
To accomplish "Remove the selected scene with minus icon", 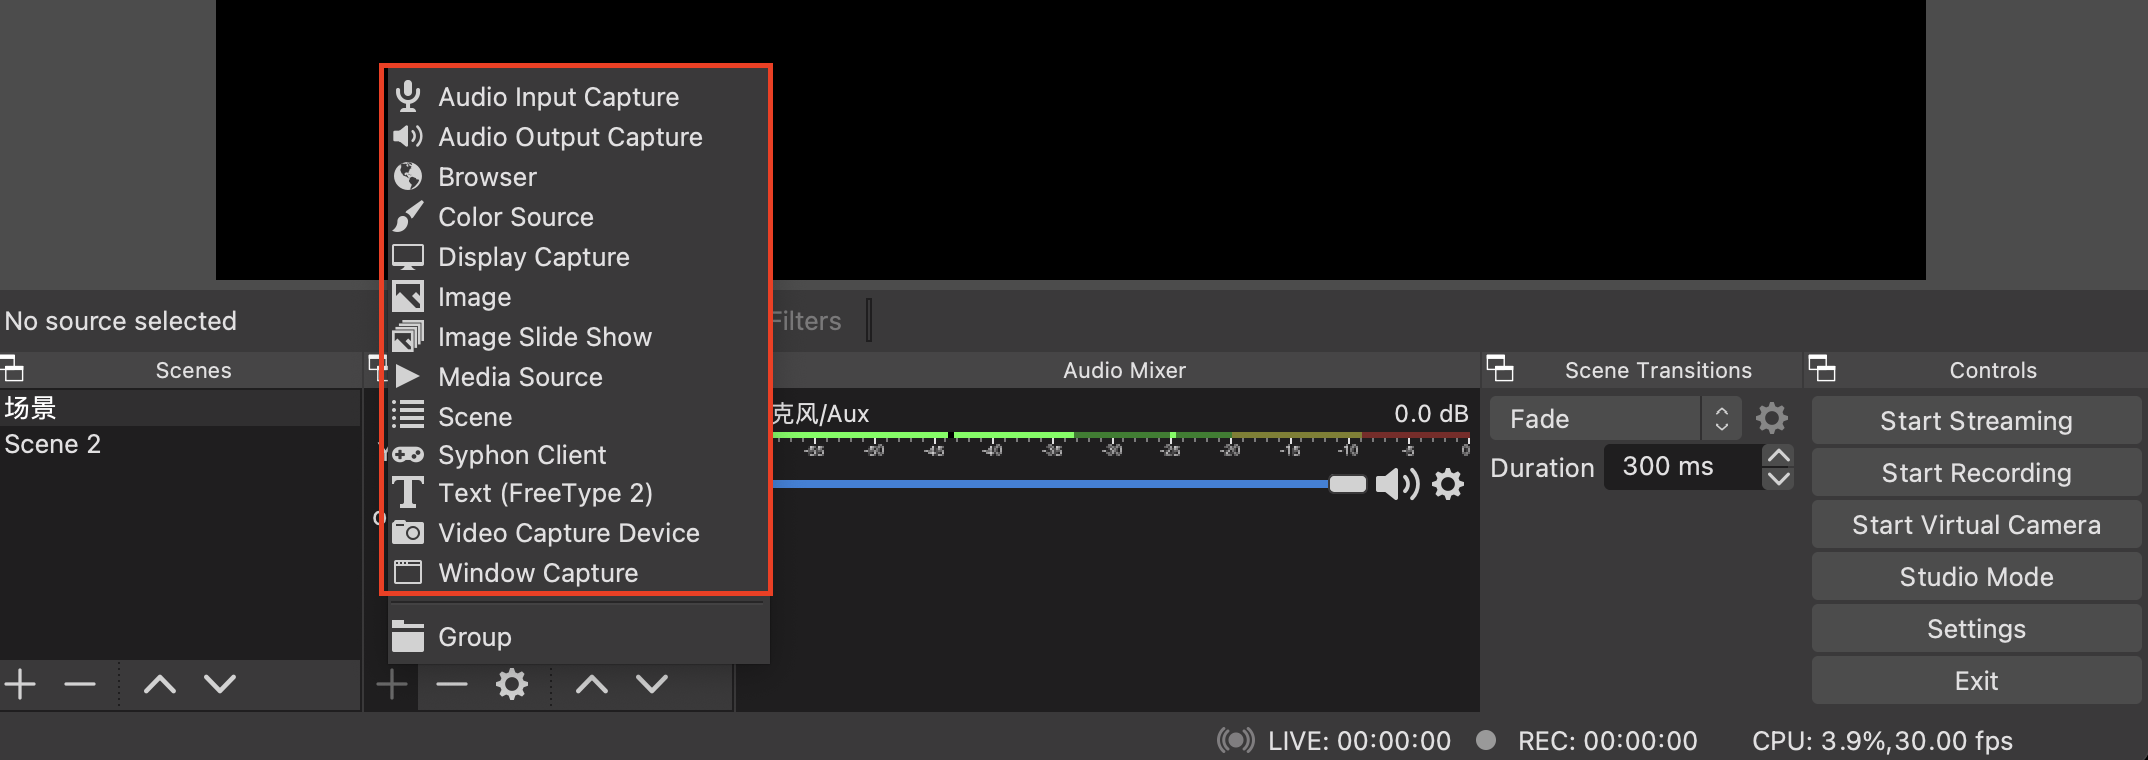I will pos(80,685).
